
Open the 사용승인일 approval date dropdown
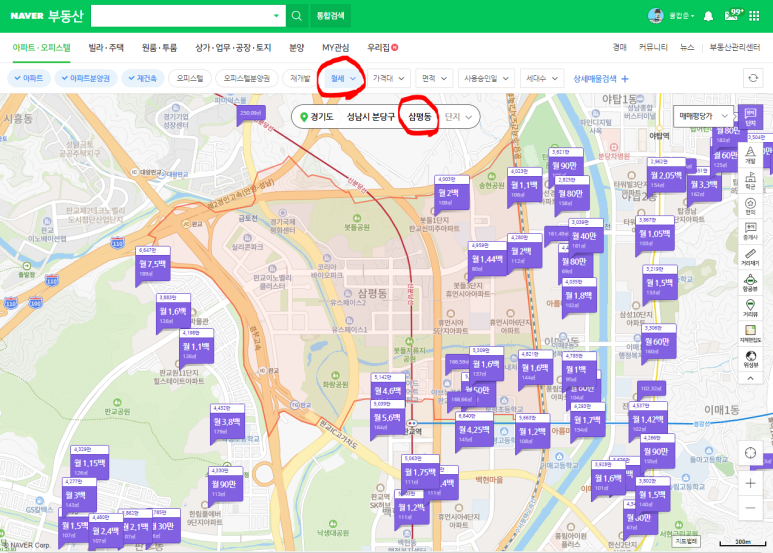tap(486, 78)
